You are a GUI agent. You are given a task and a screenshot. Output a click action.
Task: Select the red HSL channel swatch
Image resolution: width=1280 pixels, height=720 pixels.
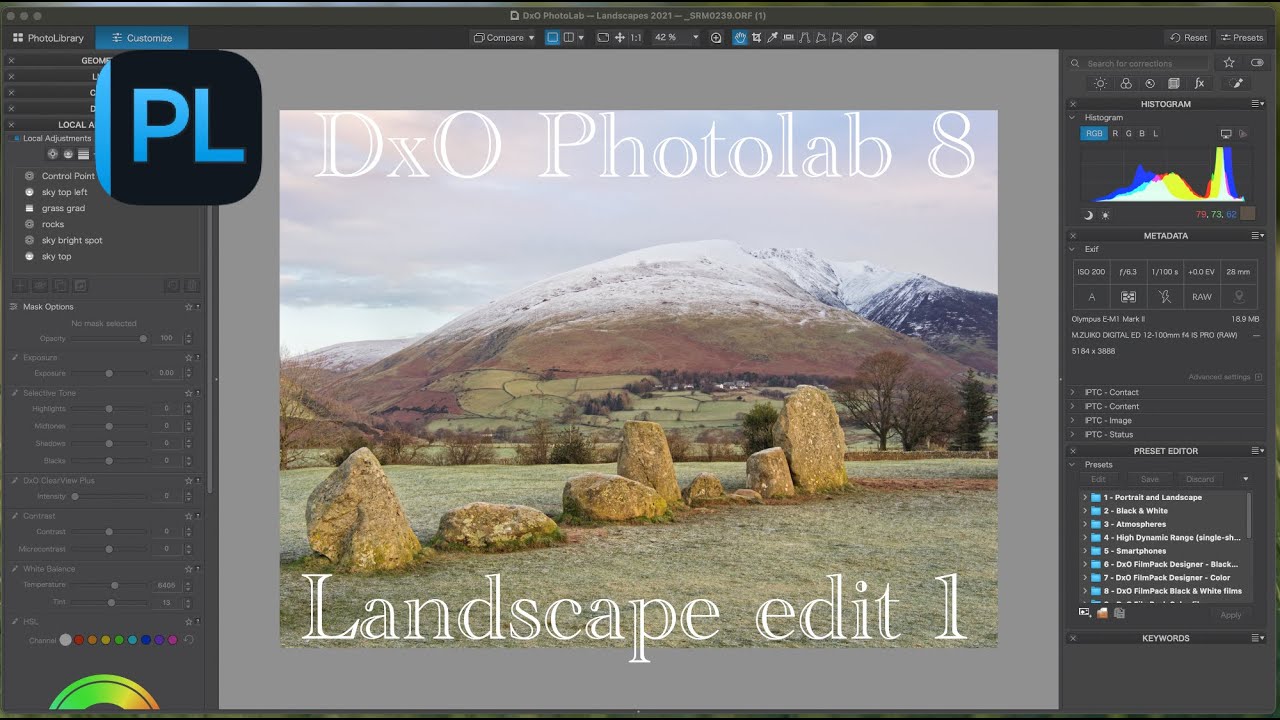79,640
